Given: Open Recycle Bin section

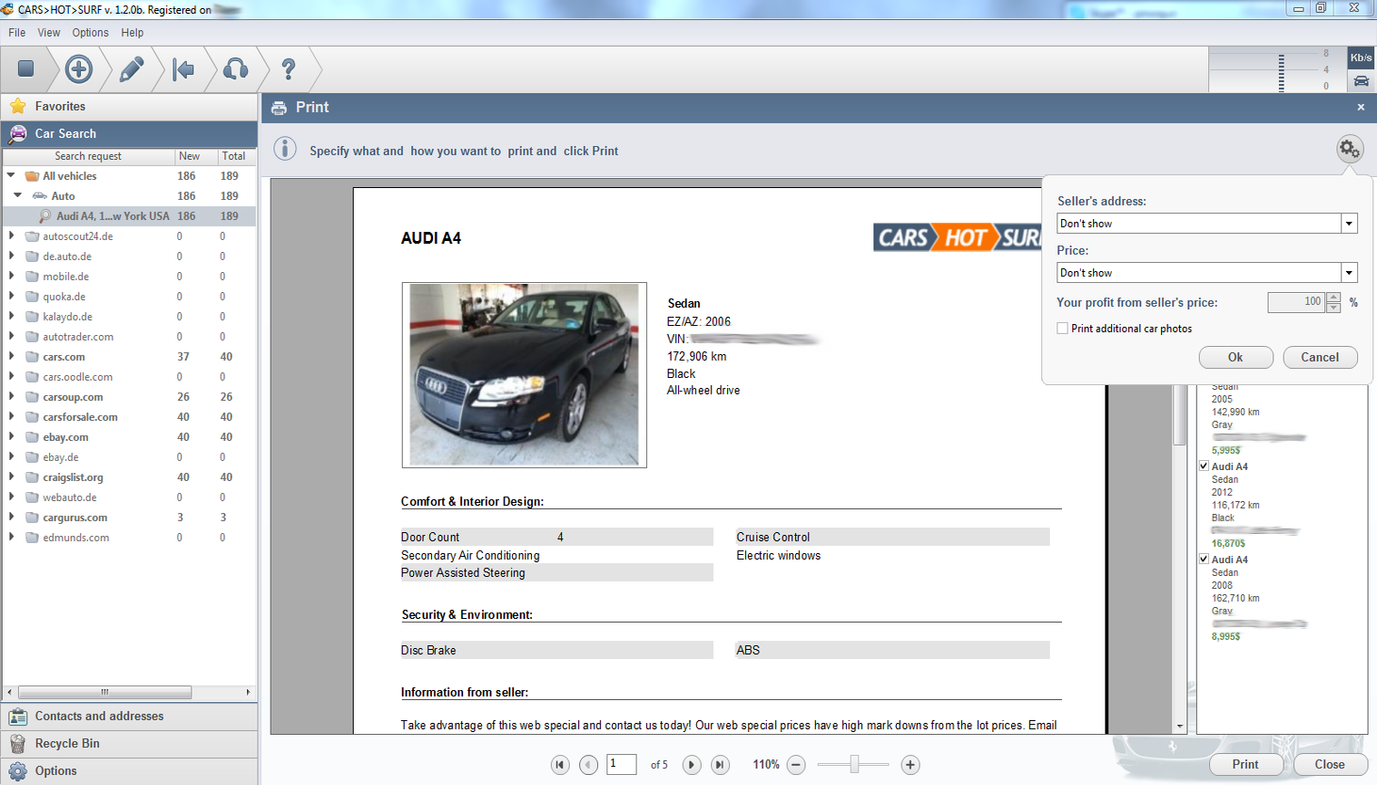Looking at the screenshot, I should 129,744.
